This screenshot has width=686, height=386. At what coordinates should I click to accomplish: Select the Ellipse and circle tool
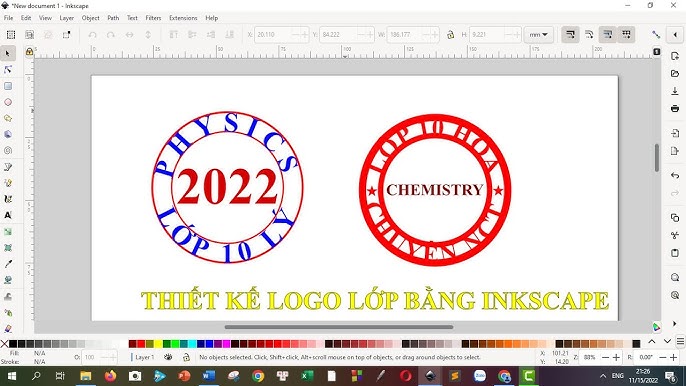click(8, 102)
